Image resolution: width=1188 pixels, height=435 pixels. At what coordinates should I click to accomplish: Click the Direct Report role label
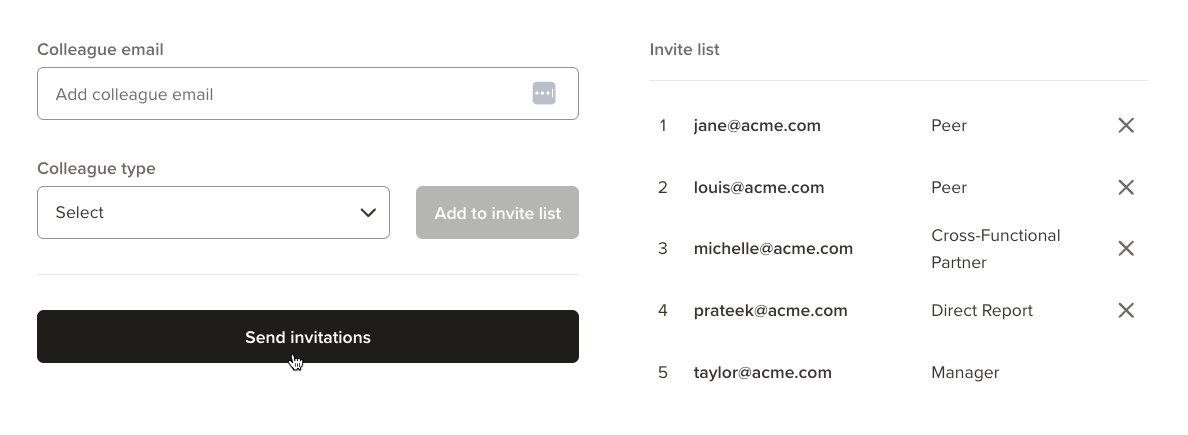point(982,311)
